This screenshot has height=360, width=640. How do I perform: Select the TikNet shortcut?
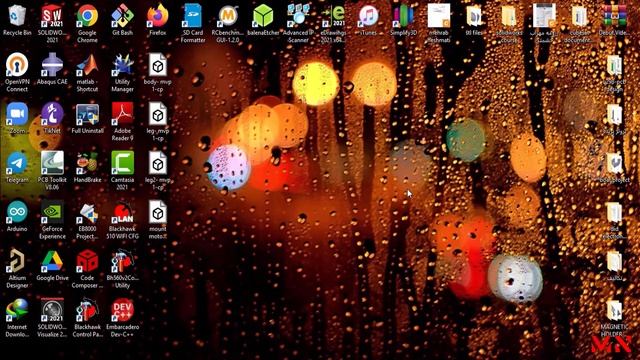52,114
